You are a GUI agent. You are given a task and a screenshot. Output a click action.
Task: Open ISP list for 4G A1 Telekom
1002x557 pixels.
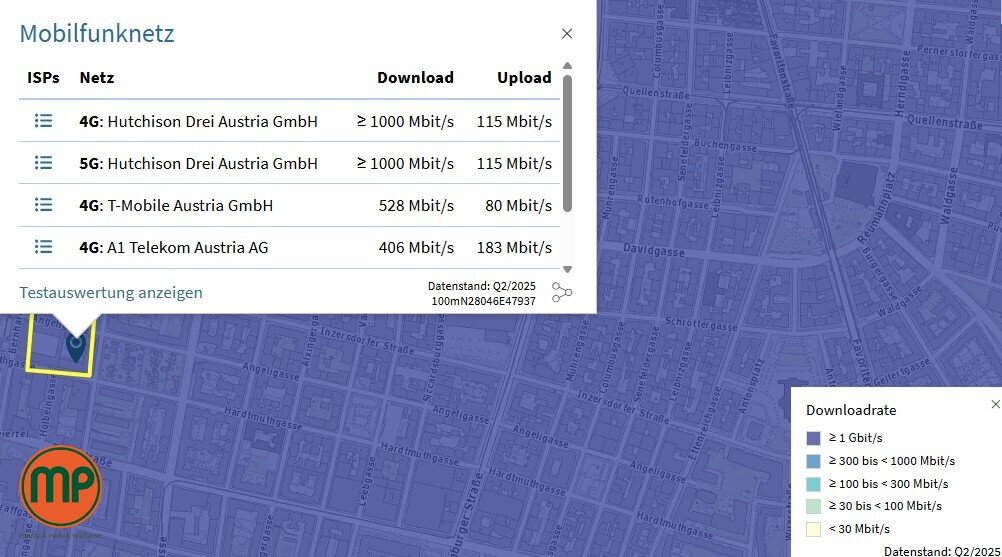43,247
